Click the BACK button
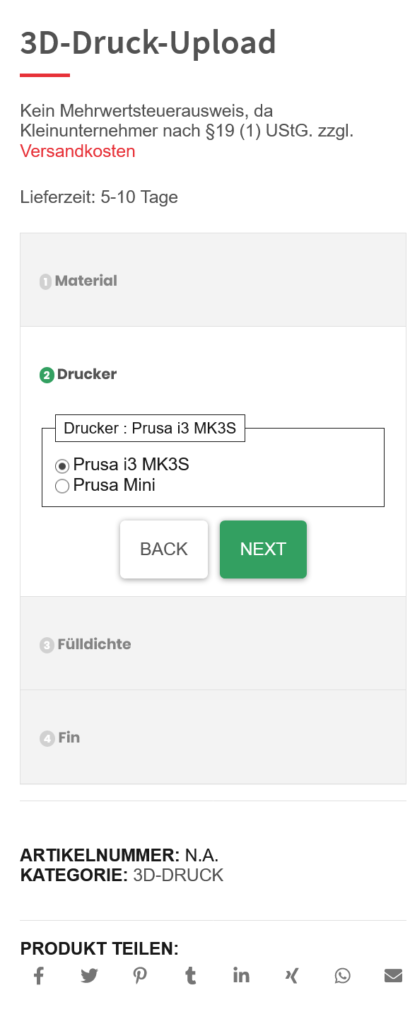The image size is (410, 1024). [164, 549]
